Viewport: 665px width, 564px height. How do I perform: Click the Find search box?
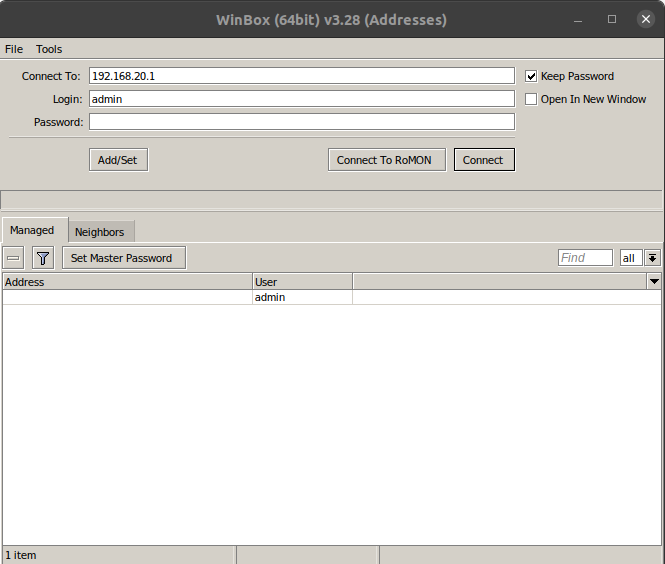(585, 258)
